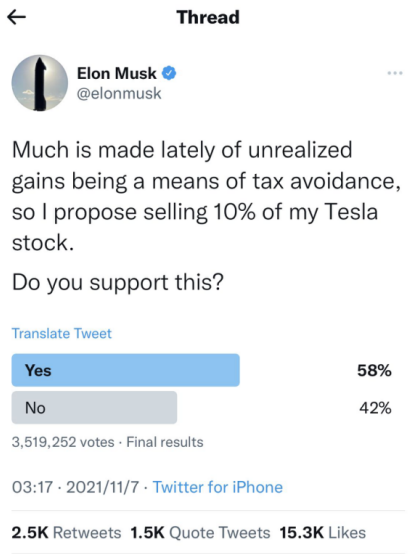Click the Elon Musk display name
Image resolution: width=418 pixels, height=554 pixels.
click(x=117, y=73)
